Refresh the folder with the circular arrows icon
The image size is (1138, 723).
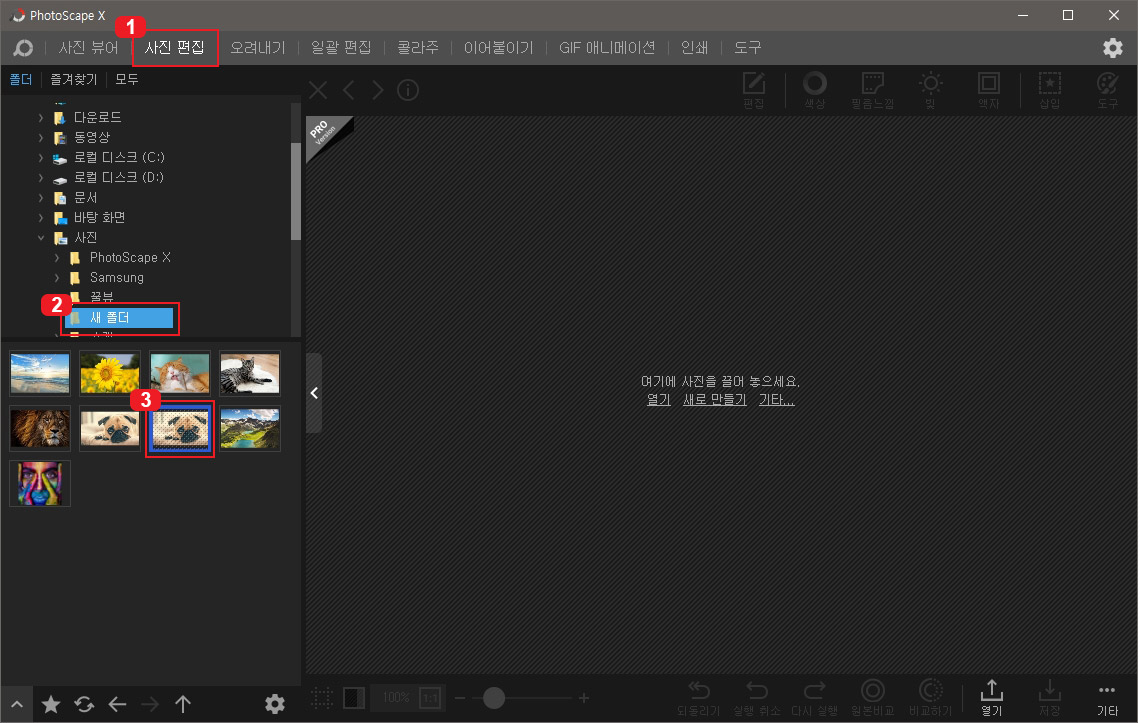click(84, 704)
